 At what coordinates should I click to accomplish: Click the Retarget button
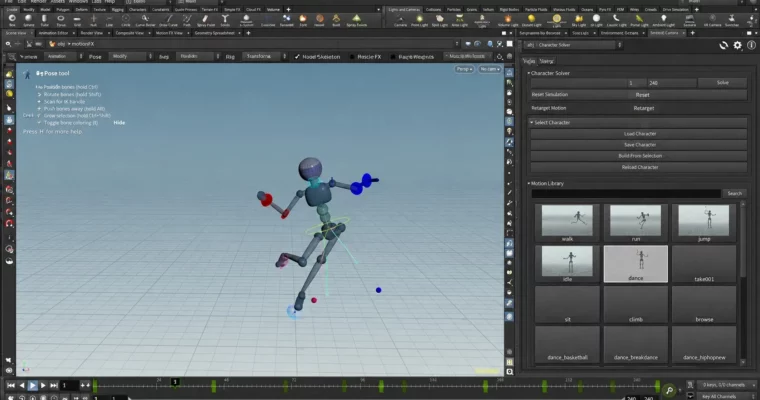(x=644, y=109)
